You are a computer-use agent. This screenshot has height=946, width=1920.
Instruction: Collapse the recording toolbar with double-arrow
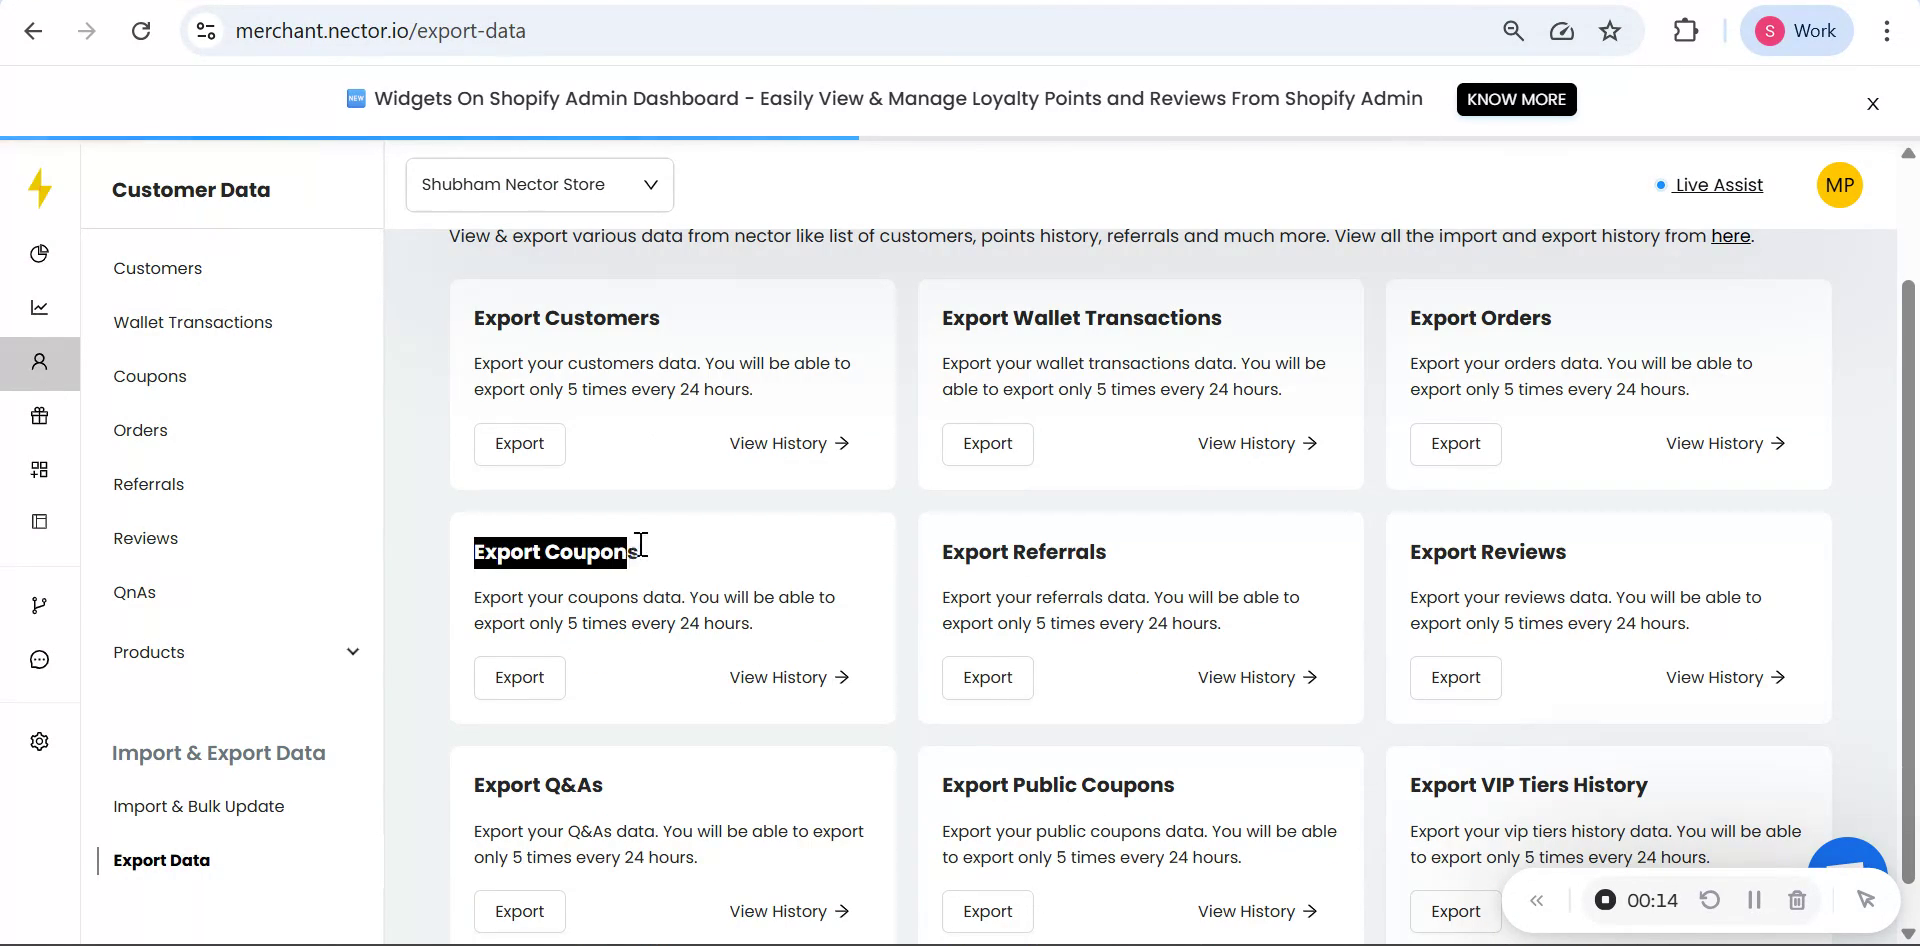[x=1537, y=901]
